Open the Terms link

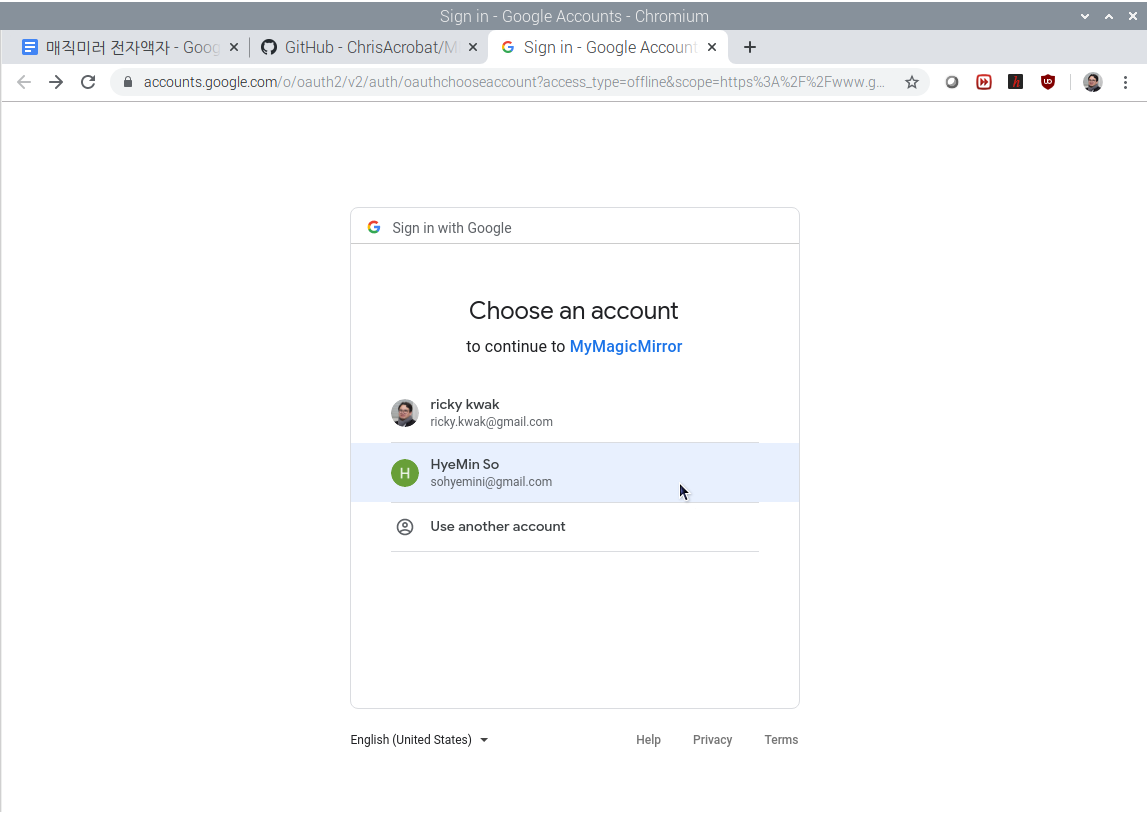(781, 740)
